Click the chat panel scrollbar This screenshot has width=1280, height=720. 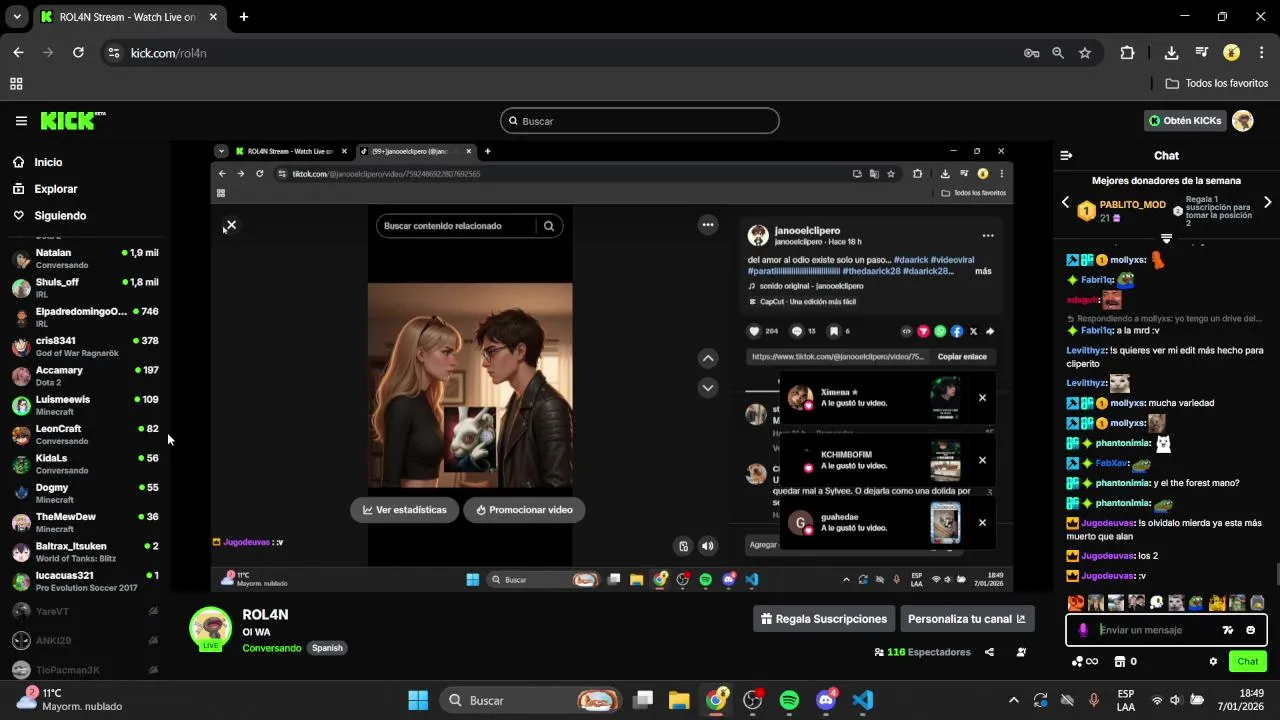[1276, 574]
